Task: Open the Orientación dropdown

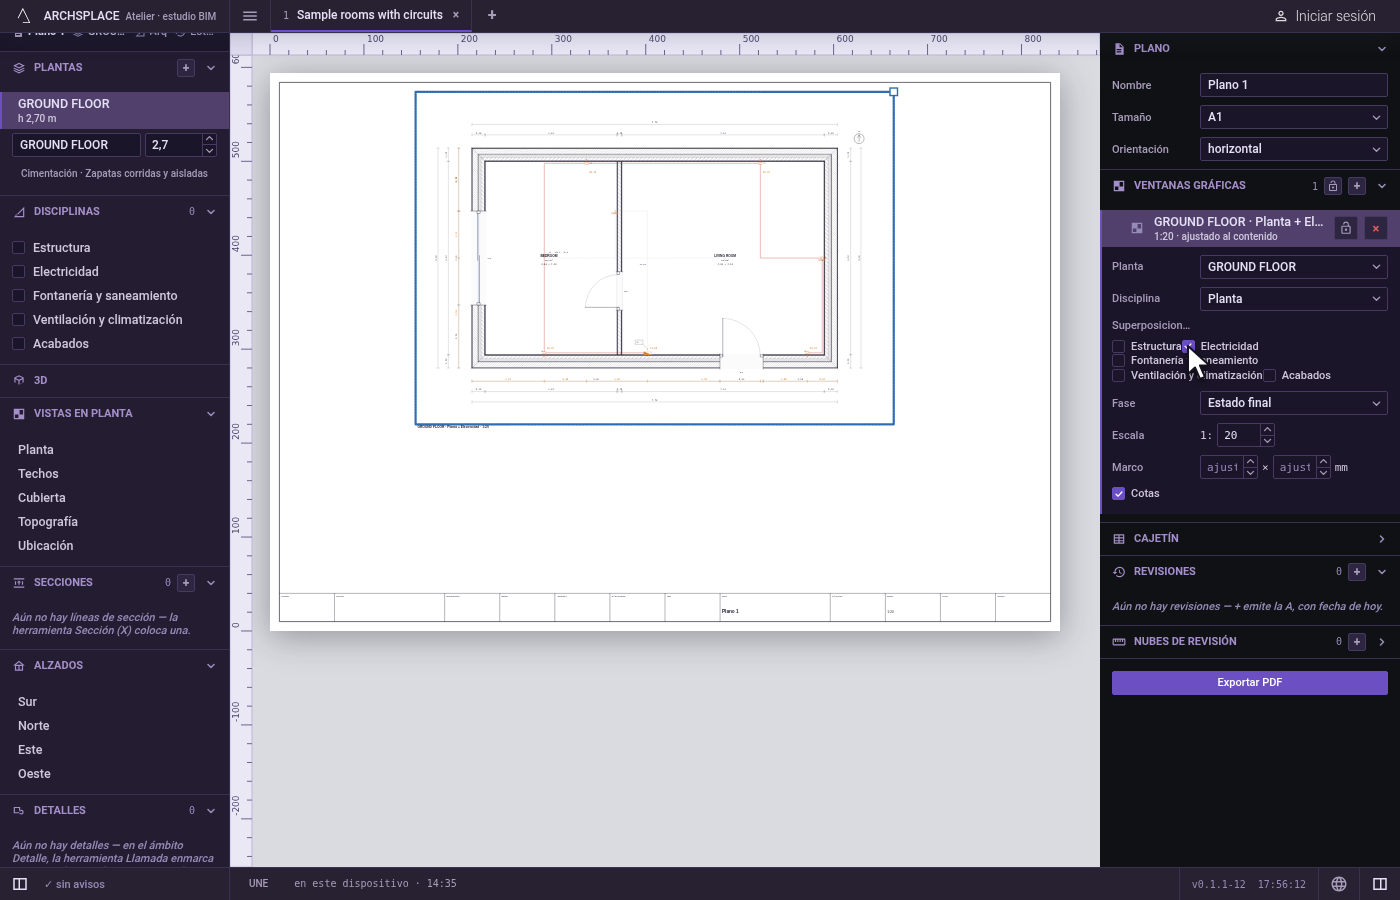Action: [x=1294, y=149]
